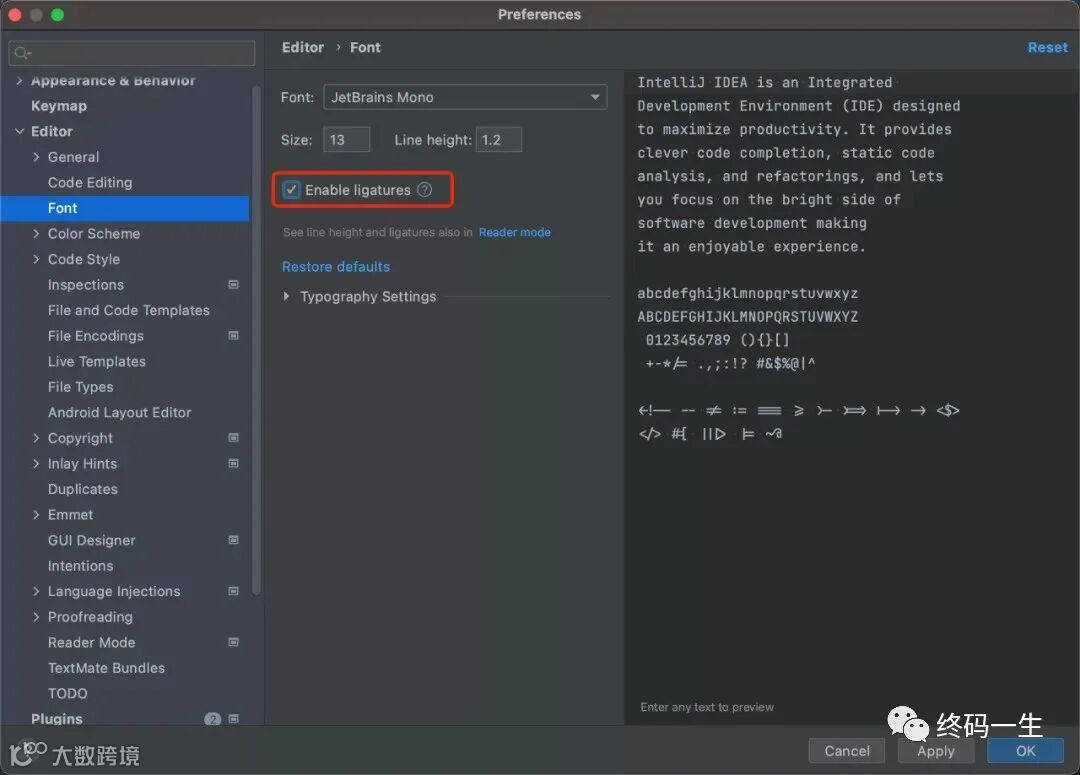Click the Plugins update count badge
Screen dimensions: 1080x775
click(212, 719)
